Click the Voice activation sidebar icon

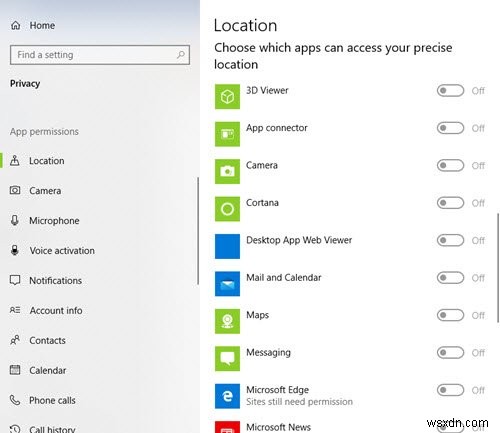point(15,250)
